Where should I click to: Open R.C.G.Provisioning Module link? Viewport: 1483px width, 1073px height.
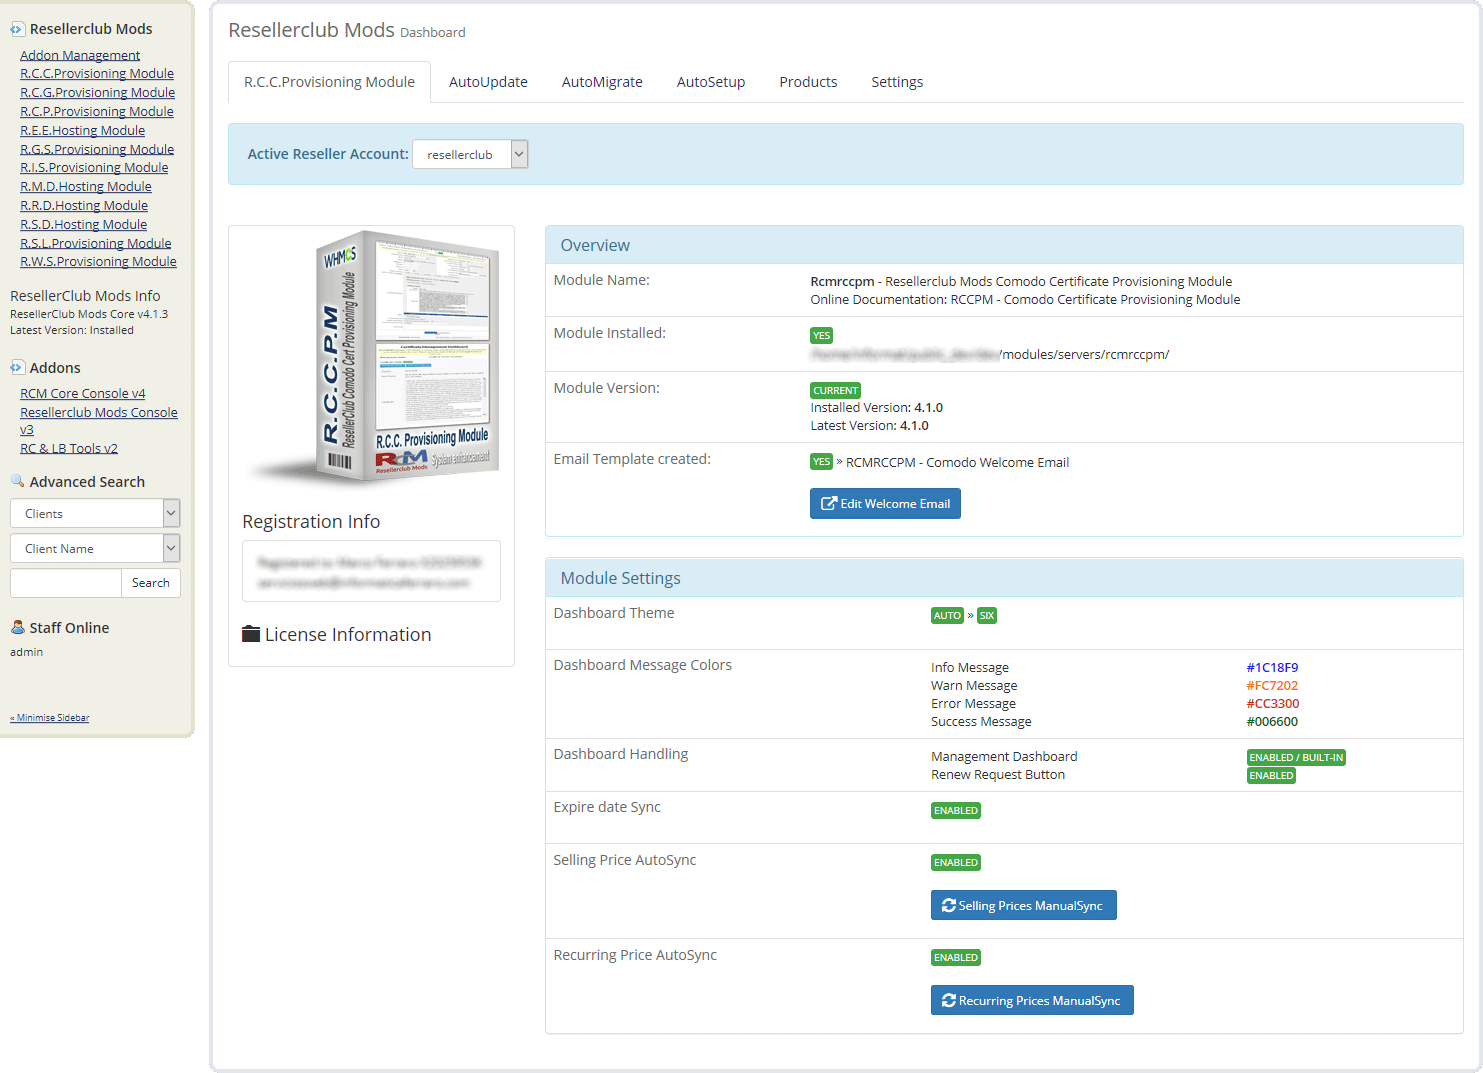pyautogui.click(x=97, y=92)
